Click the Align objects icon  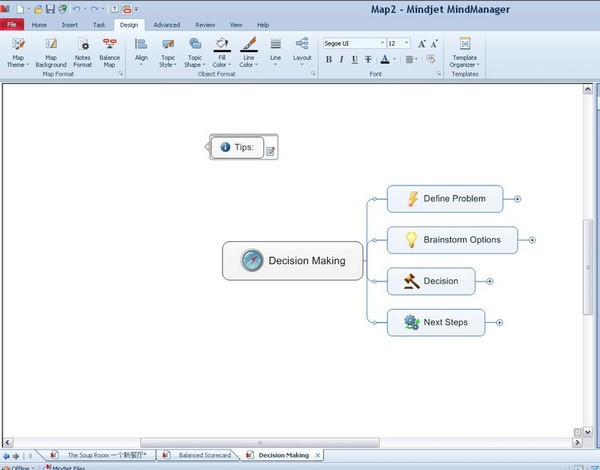point(141,51)
